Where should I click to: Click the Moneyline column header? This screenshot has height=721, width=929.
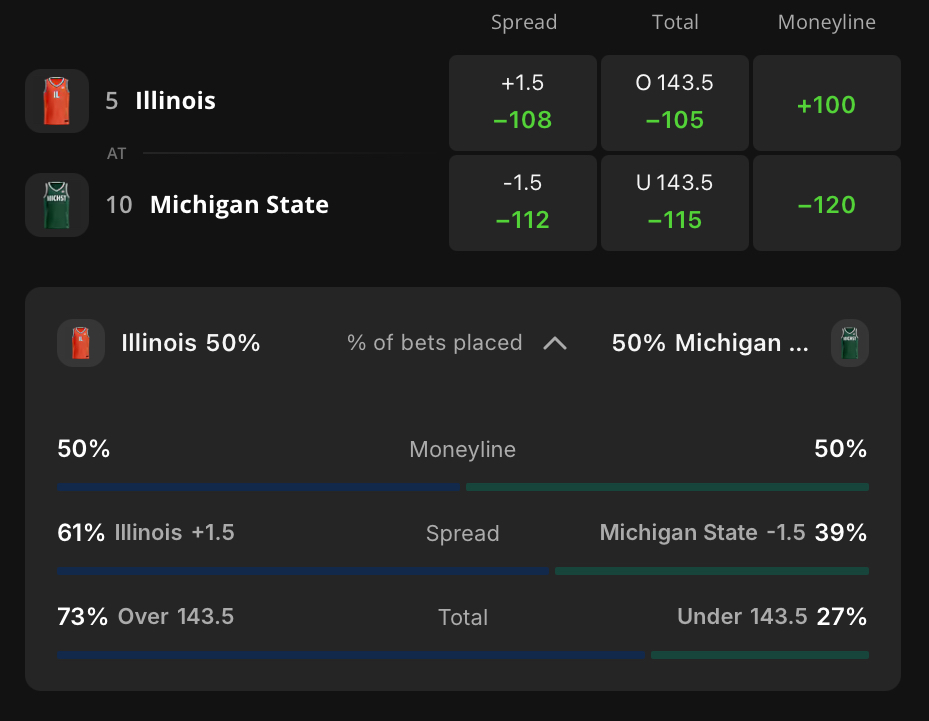[826, 22]
